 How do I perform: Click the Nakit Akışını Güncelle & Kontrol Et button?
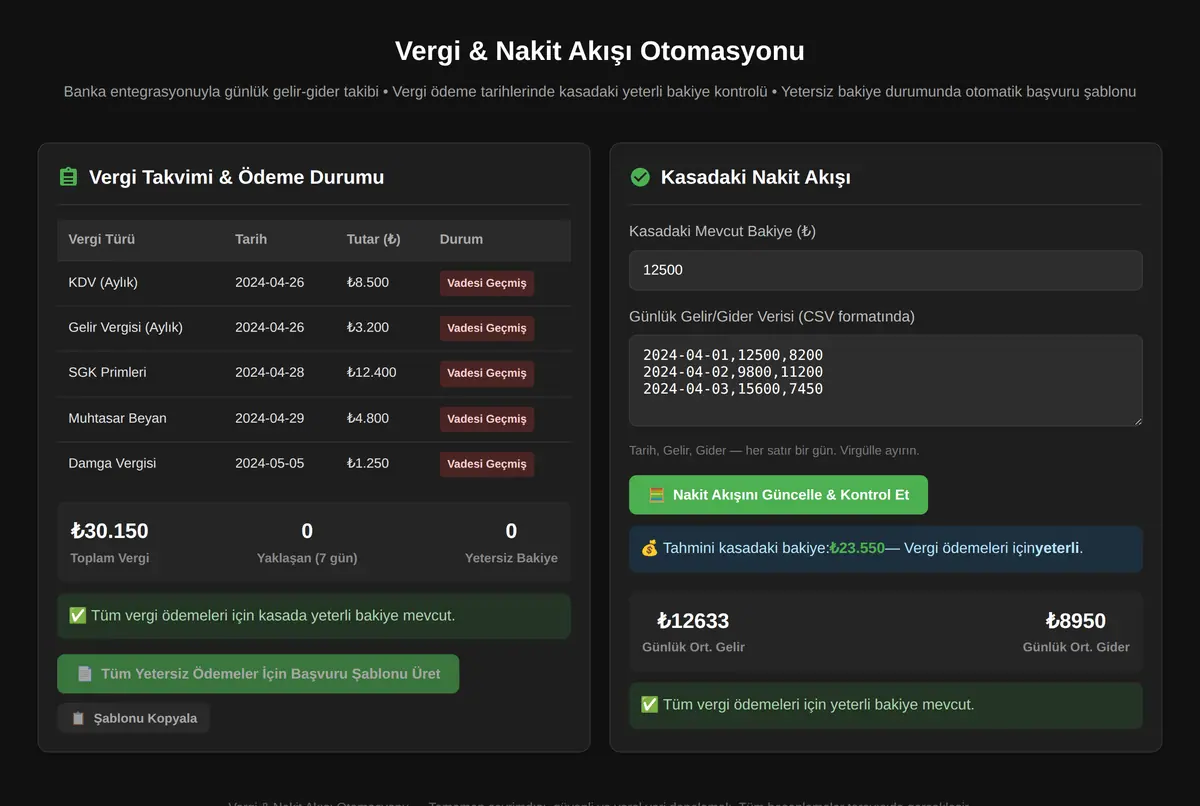tap(778, 495)
